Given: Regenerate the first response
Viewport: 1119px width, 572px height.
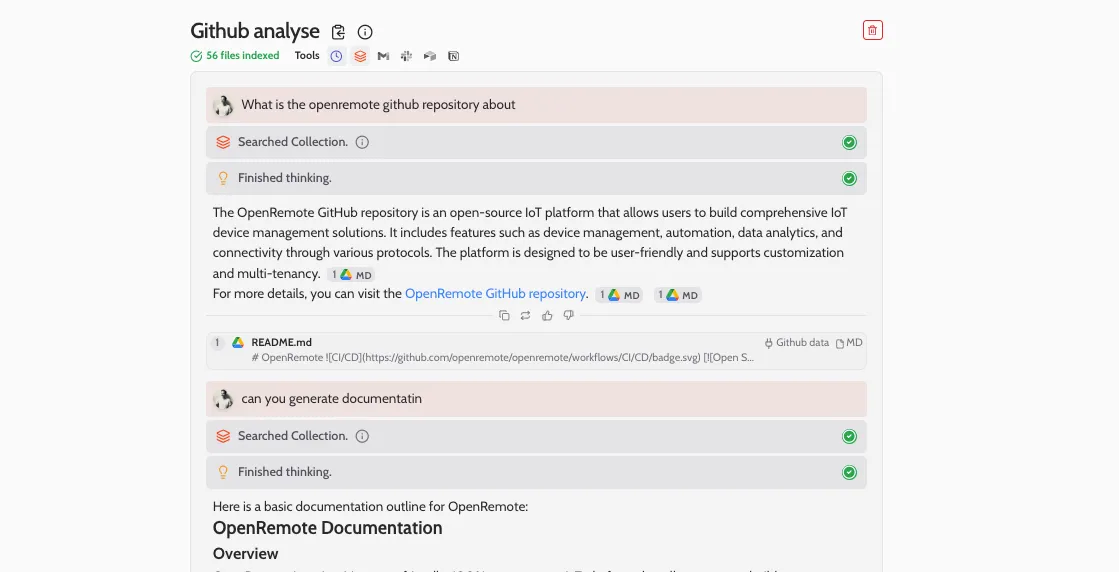Looking at the screenshot, I should point(525,315).
